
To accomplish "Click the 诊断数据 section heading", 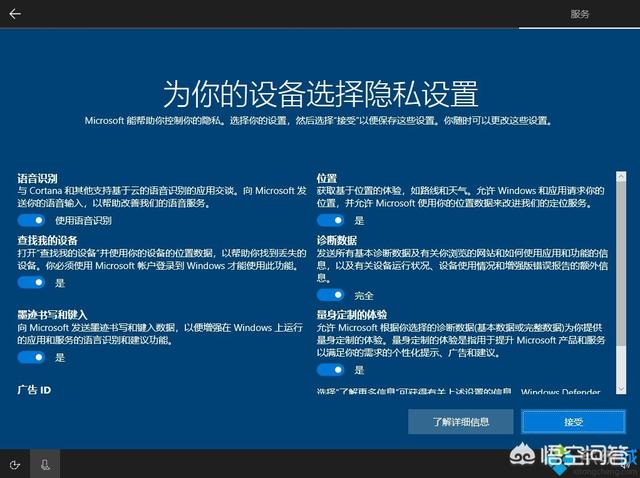I will 336,240.
